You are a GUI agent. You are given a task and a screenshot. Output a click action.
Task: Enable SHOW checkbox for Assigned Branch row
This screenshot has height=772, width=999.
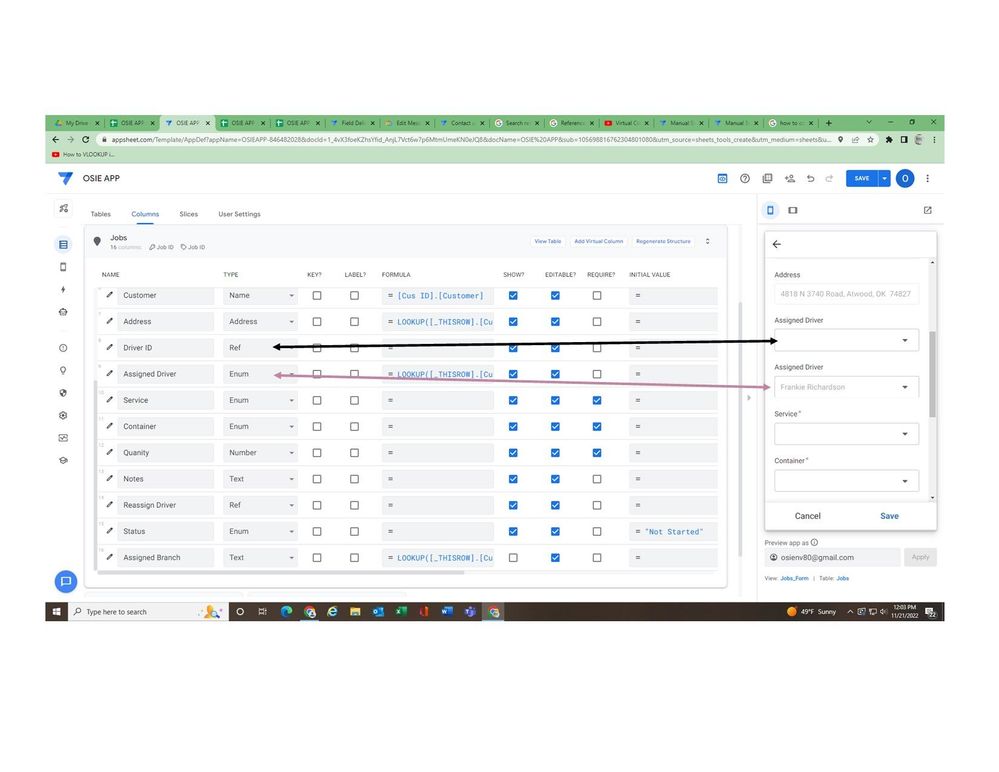point(513,557)
